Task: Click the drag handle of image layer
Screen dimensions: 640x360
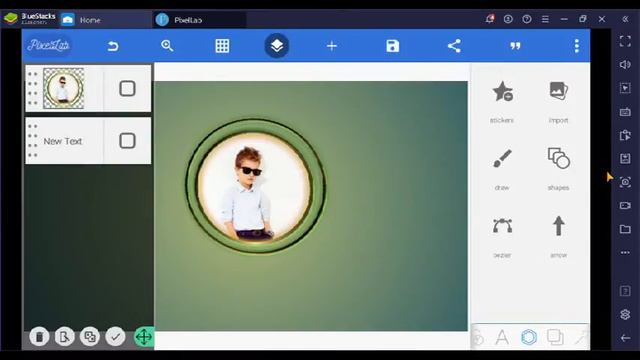Action: click(x=33, y=89)
